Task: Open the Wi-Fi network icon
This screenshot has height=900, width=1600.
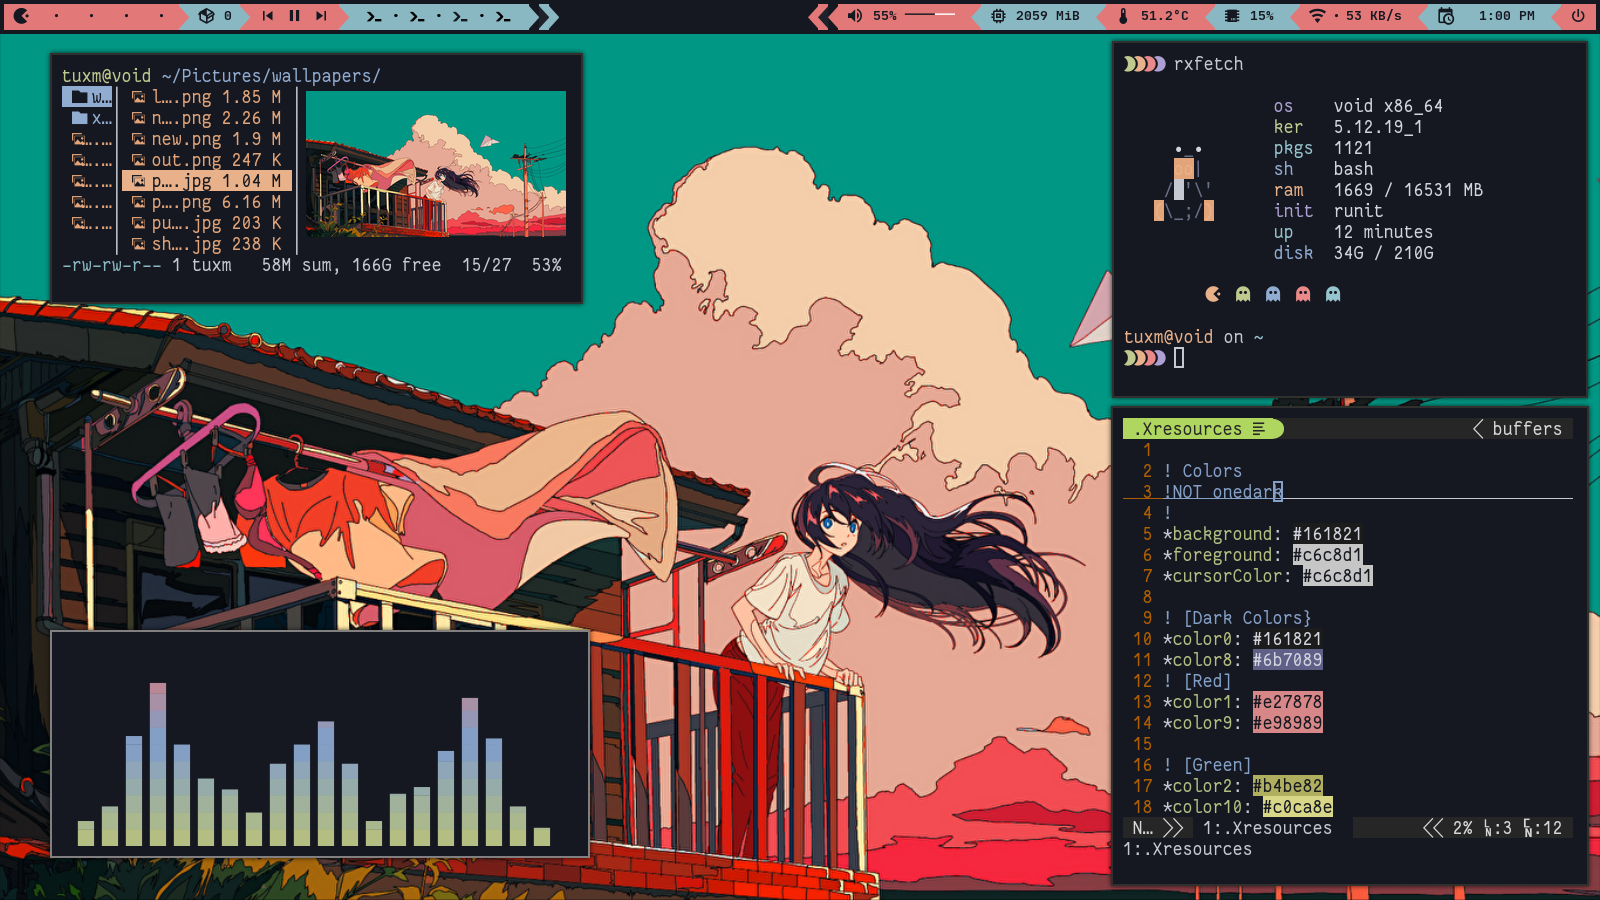Action: (x=1317, y=16)
